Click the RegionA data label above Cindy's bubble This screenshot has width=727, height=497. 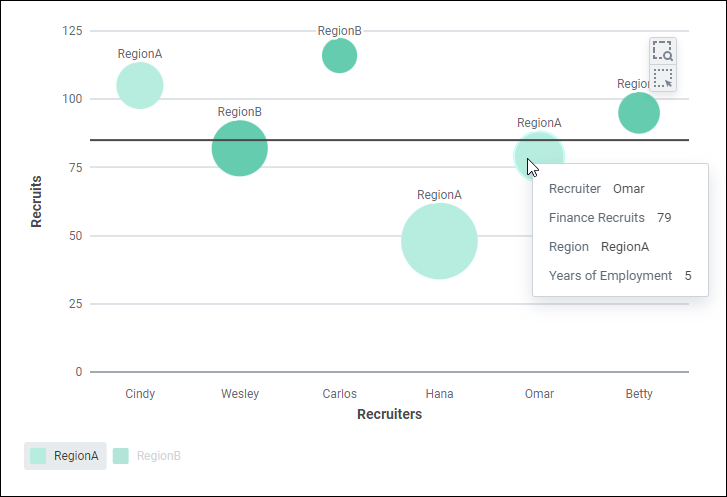pos(140,54)
